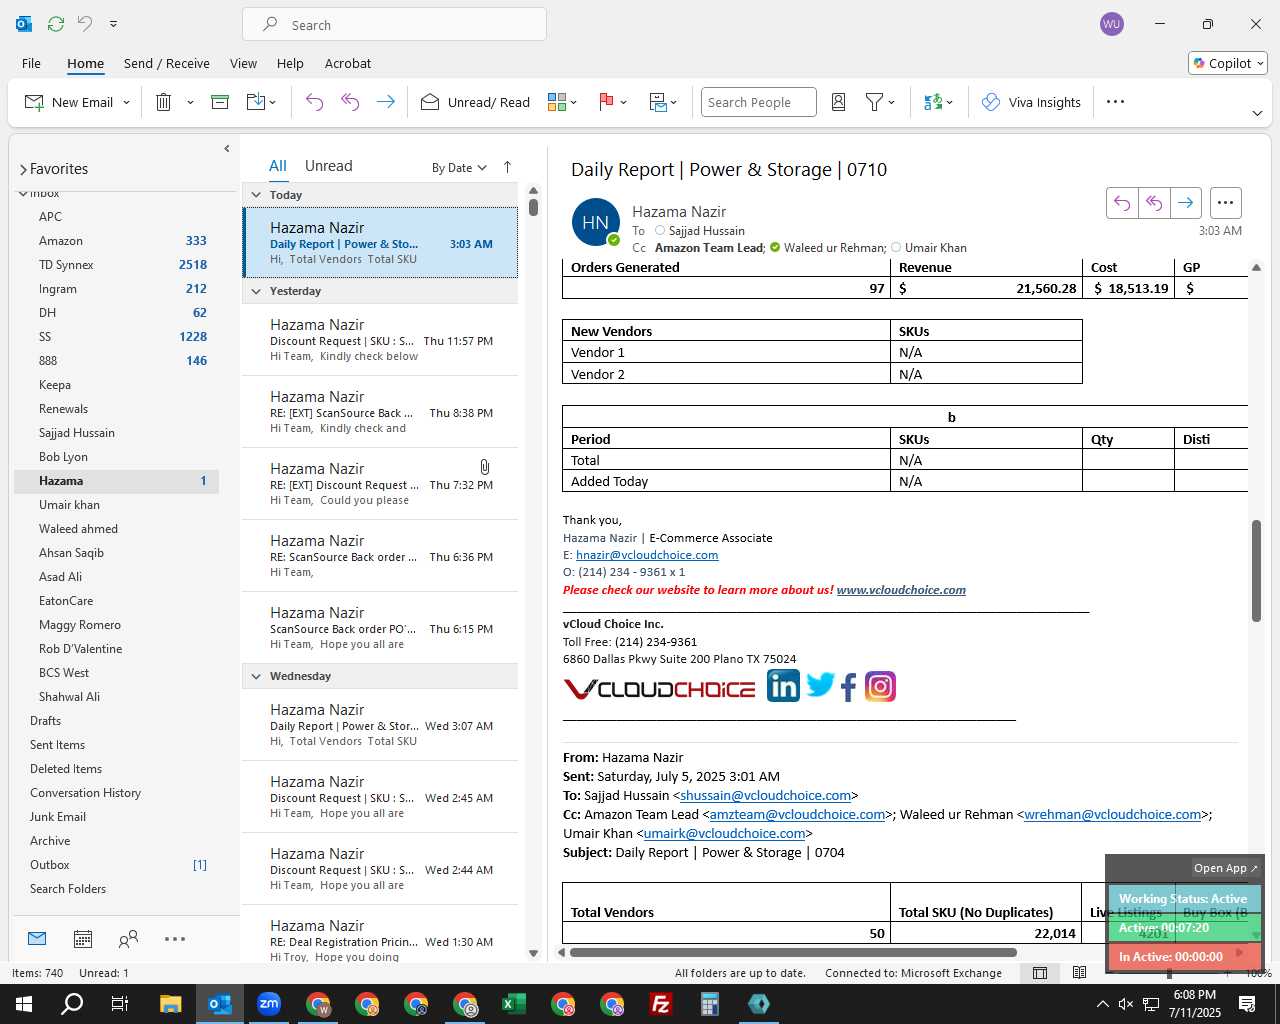Collapse the Wednesday group
This screenshot has width=1280, height=1024.
pos(256,676)
